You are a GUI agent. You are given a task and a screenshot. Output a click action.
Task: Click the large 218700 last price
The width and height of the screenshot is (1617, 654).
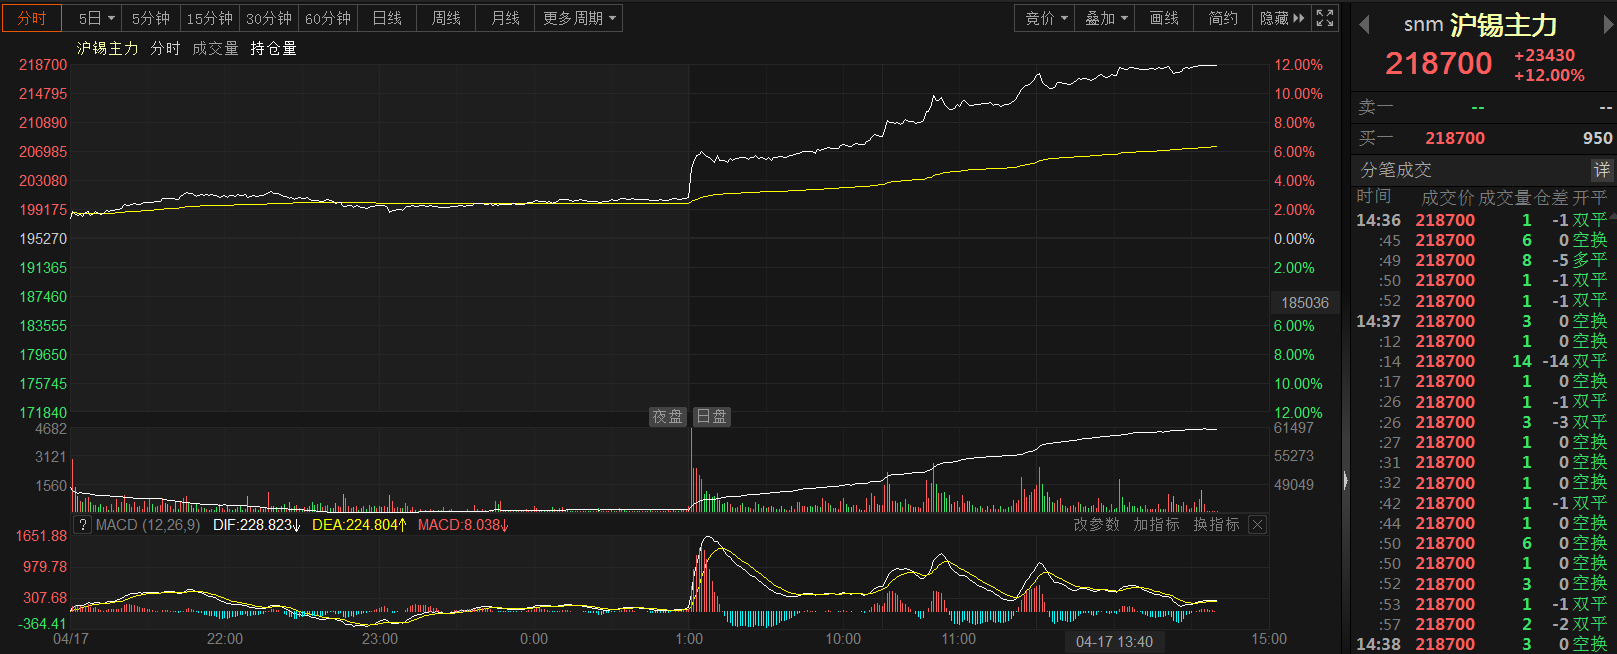(1438, 64)
